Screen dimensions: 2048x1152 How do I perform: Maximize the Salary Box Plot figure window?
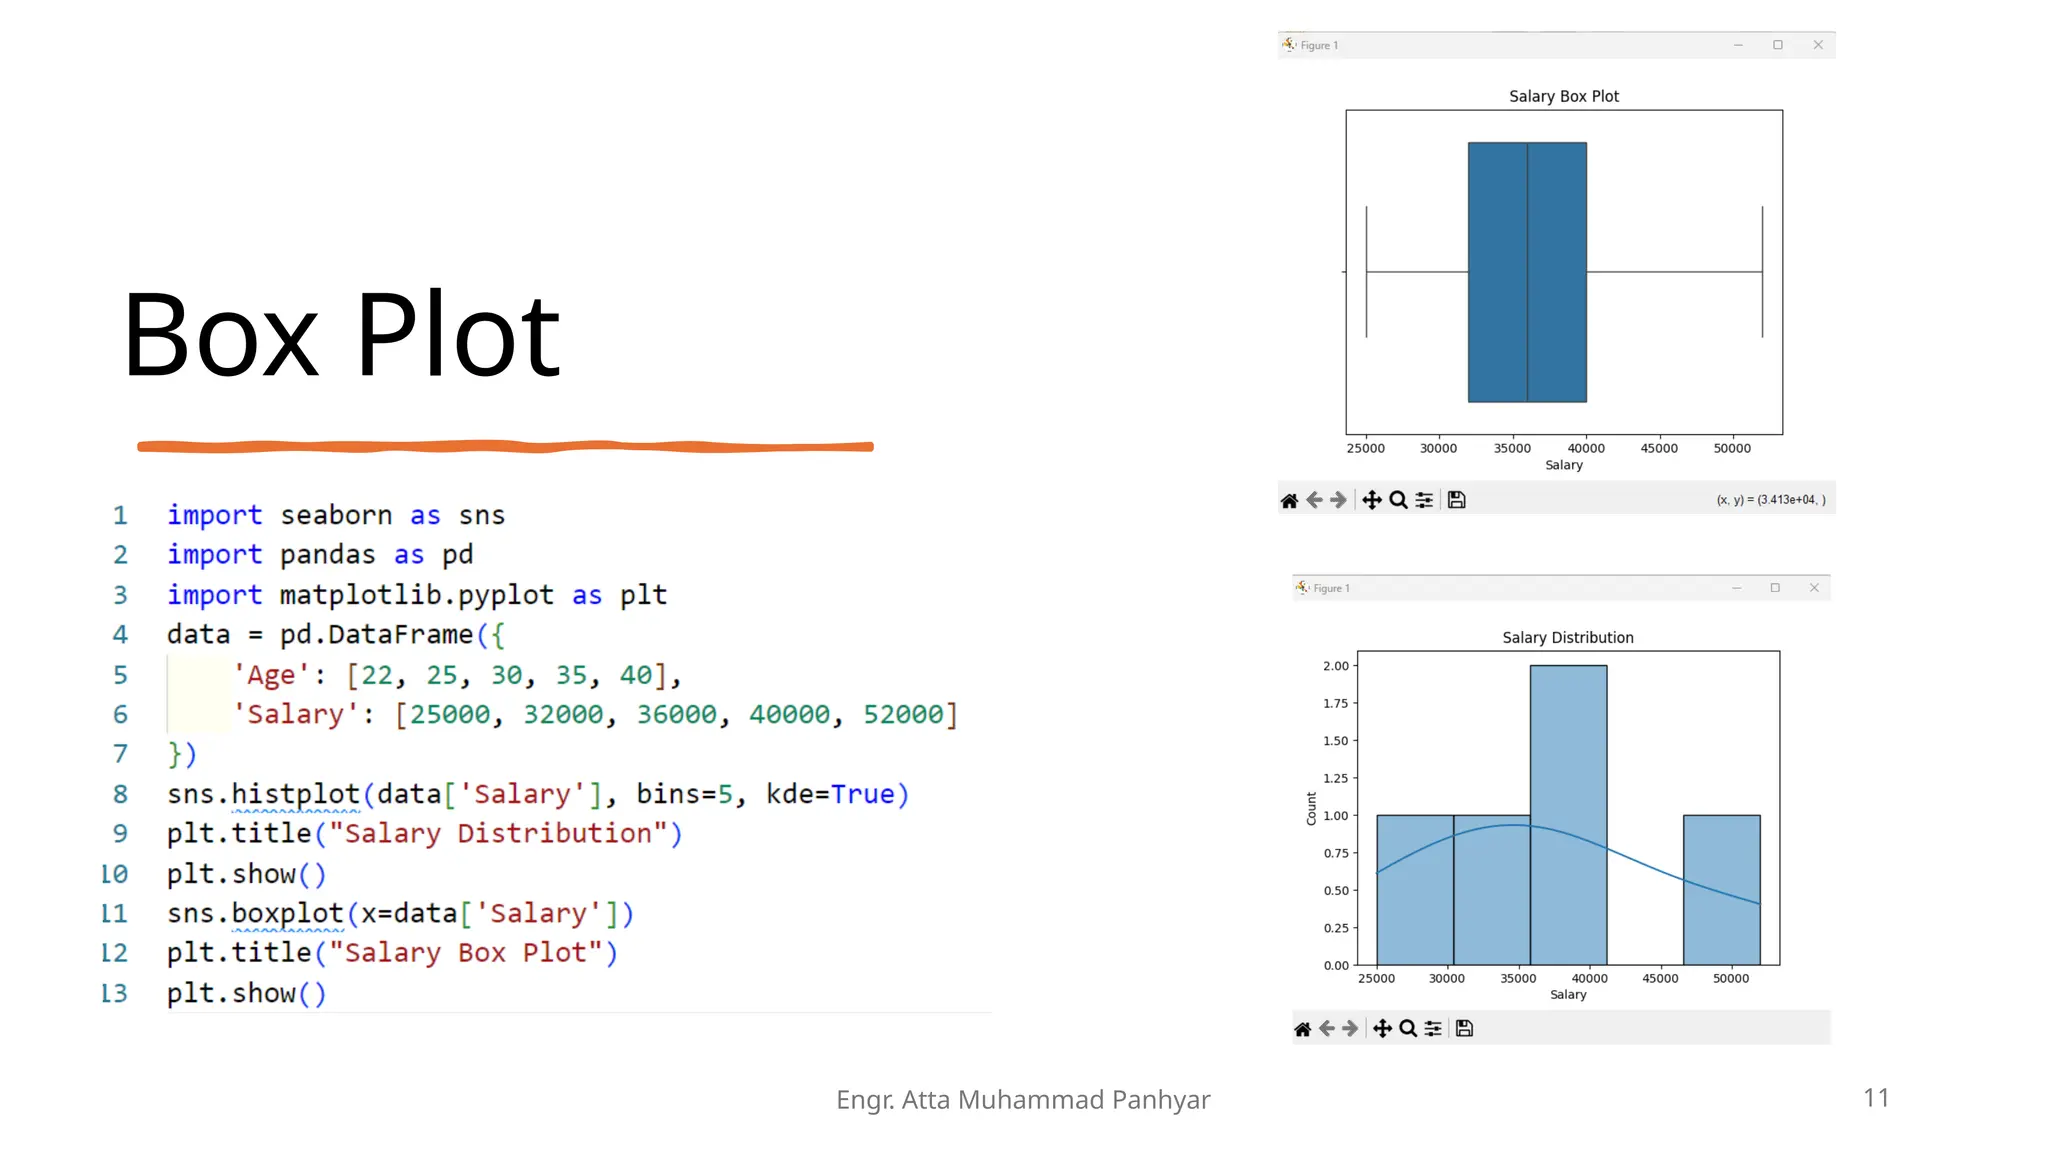[x=1778, y=45]
